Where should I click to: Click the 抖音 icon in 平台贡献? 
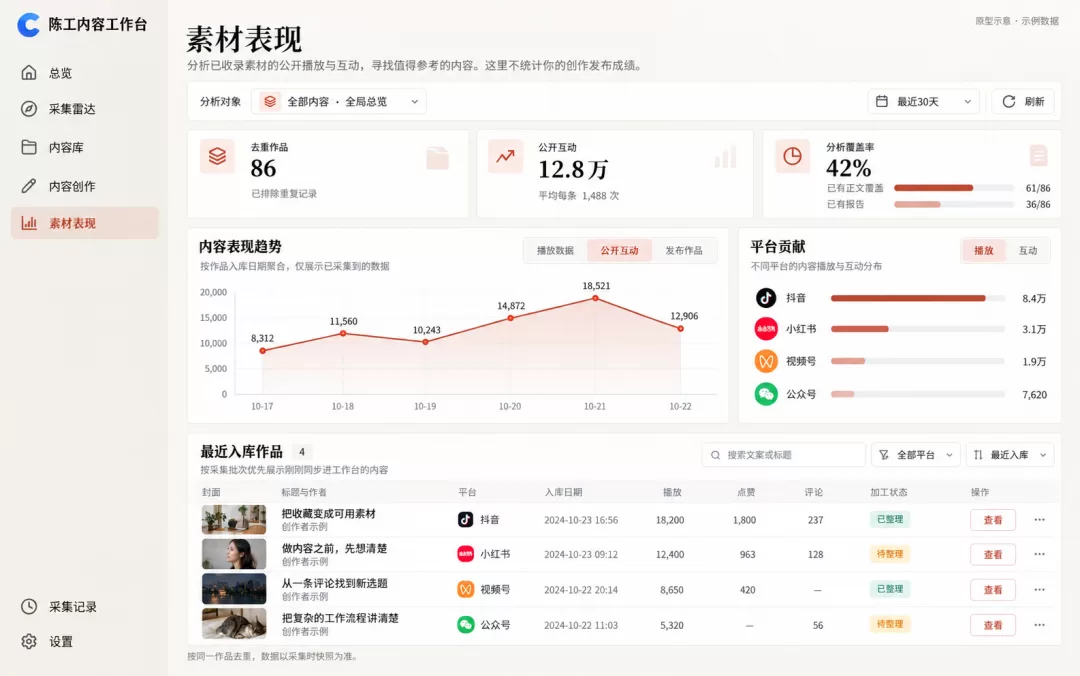(766, 298)
